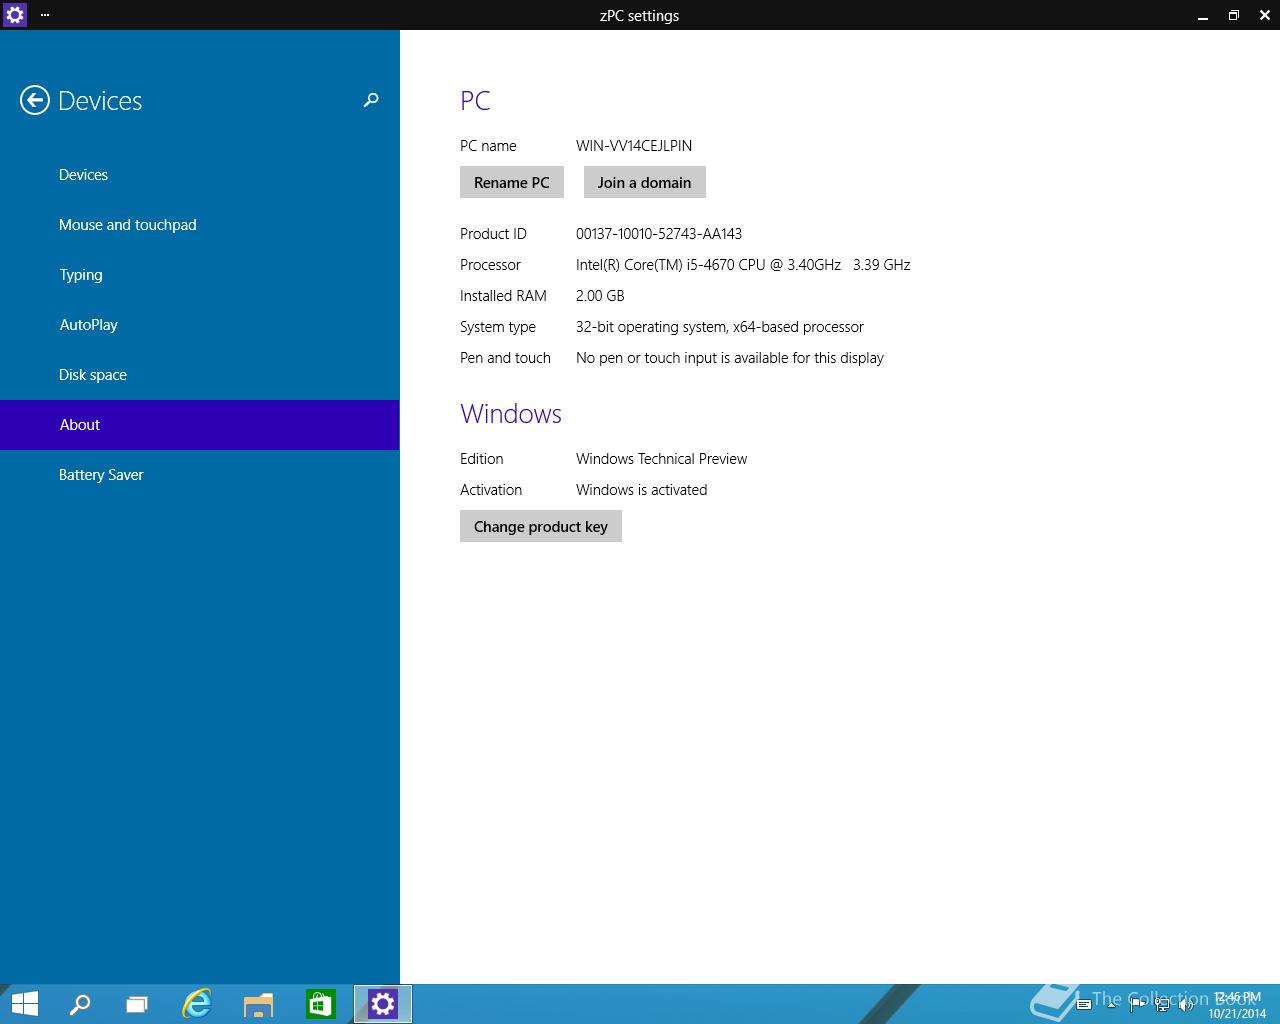The width and height of the screenshot is (1280, 1024).
Task: Click the gear app icon in title bar
Action: [14, 15]
